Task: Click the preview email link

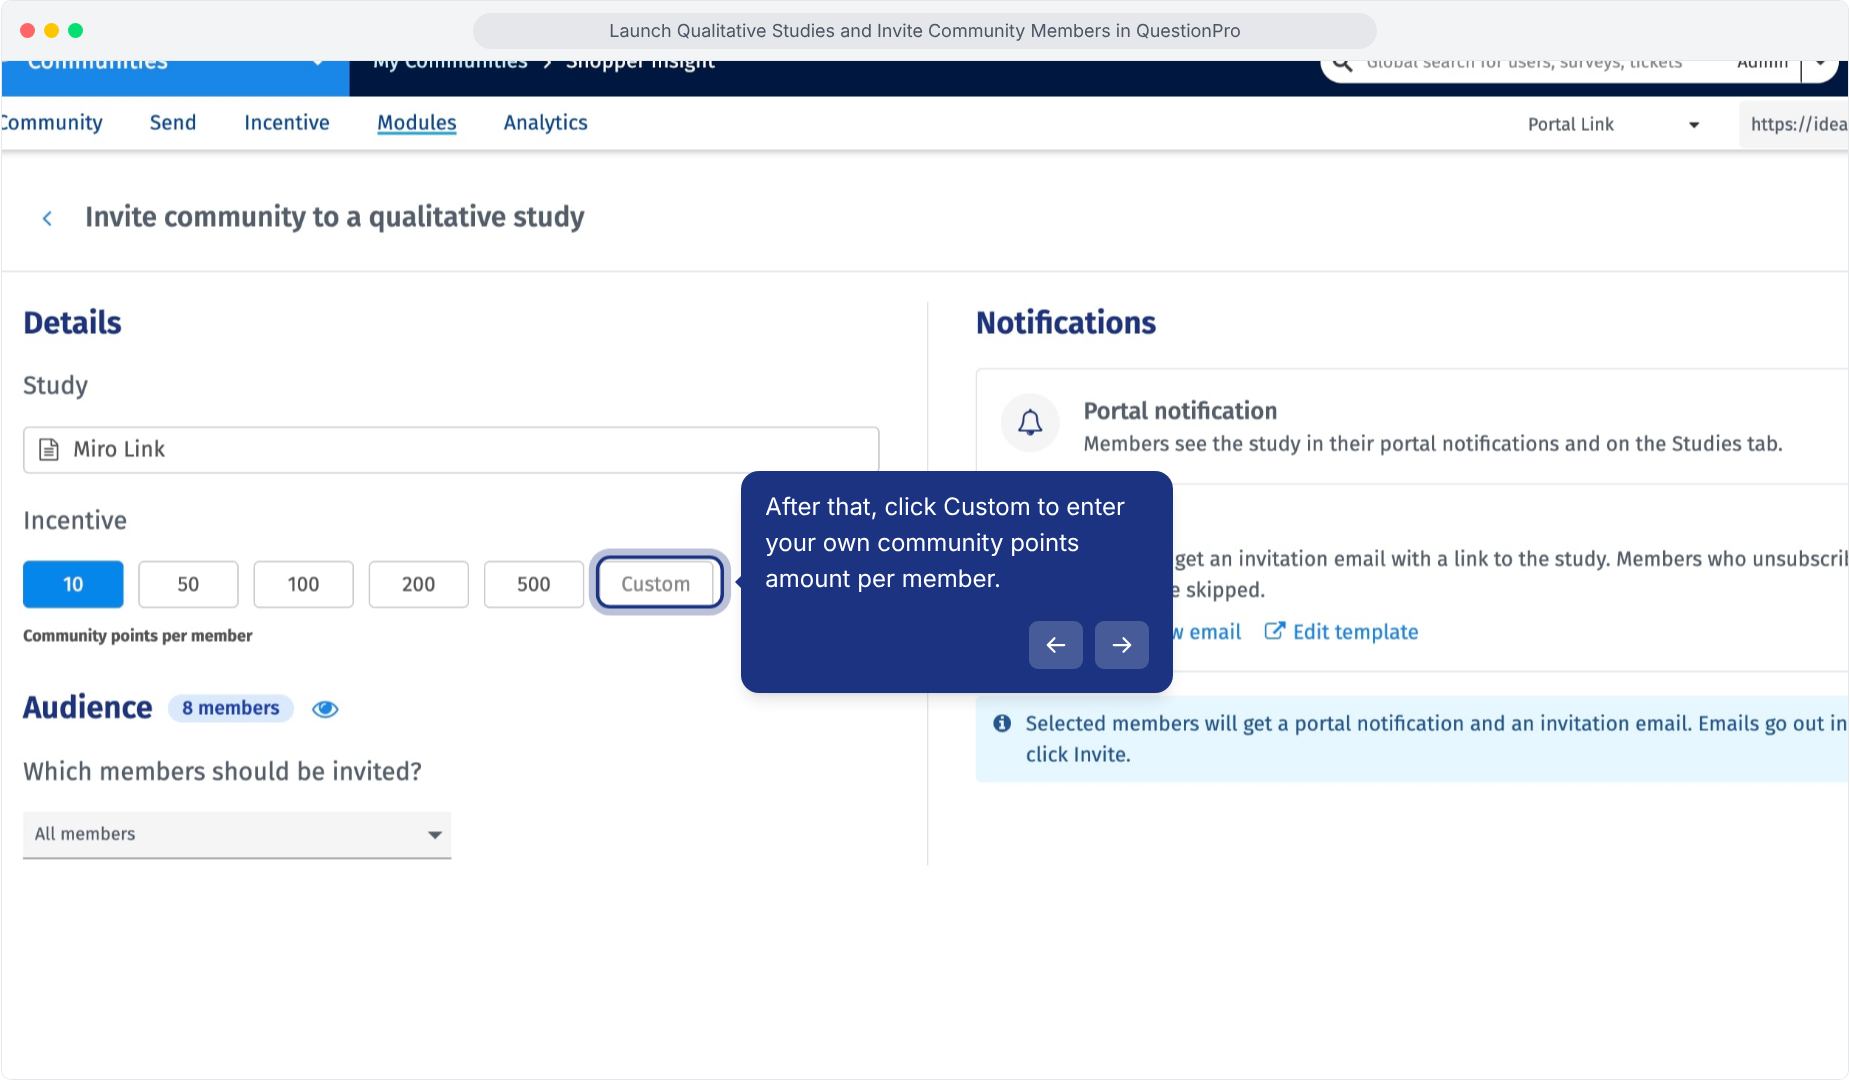Action: (1207, 632)
